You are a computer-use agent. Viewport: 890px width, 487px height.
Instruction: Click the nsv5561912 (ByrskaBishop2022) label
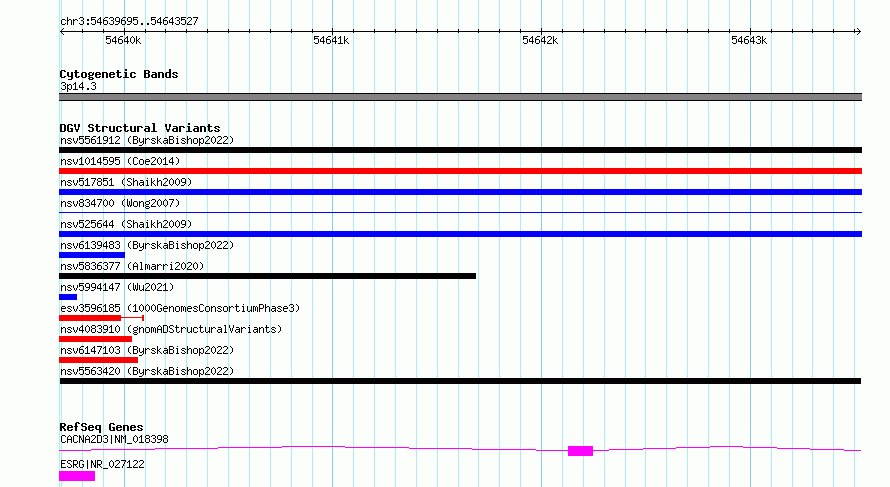(x=147, y=140)
